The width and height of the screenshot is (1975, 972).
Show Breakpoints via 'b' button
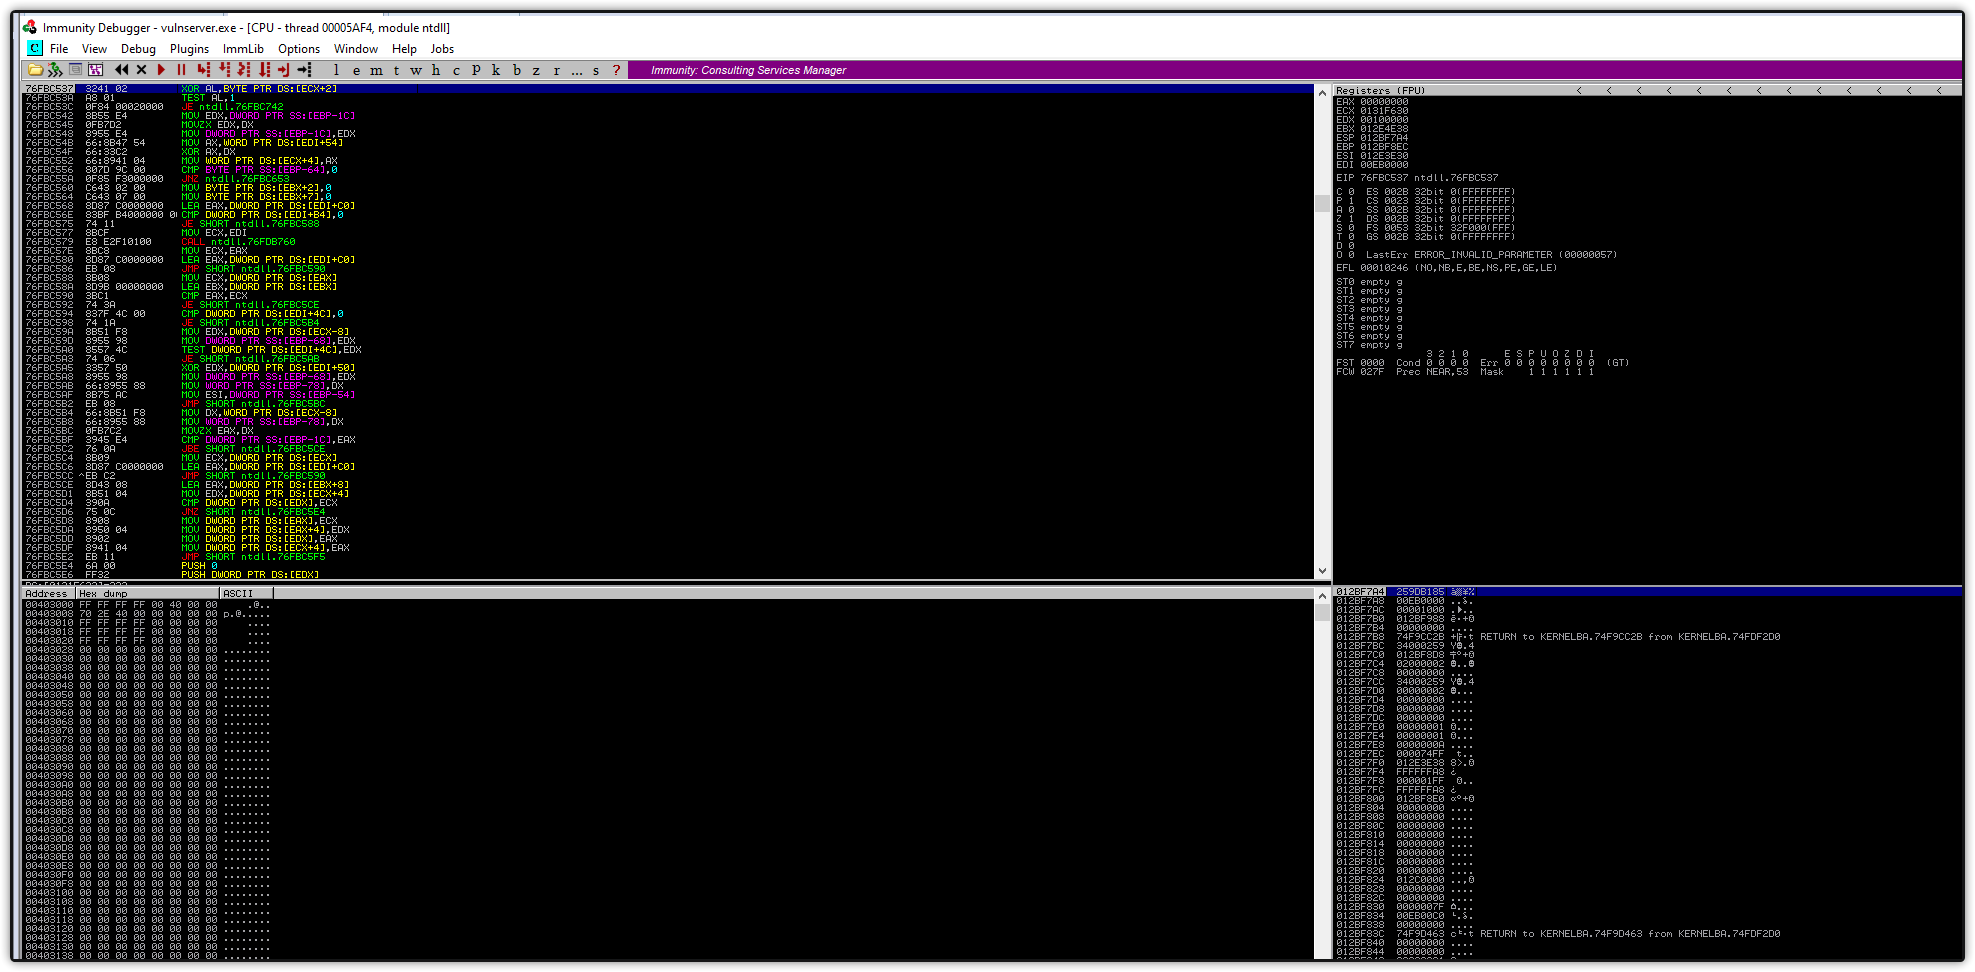[x=516, y=70]
